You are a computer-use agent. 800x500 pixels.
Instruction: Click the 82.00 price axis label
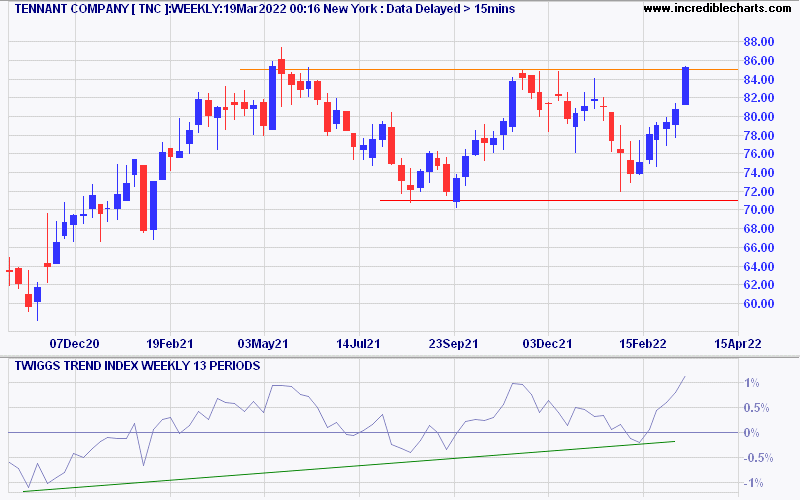click(x=758, y=98)
